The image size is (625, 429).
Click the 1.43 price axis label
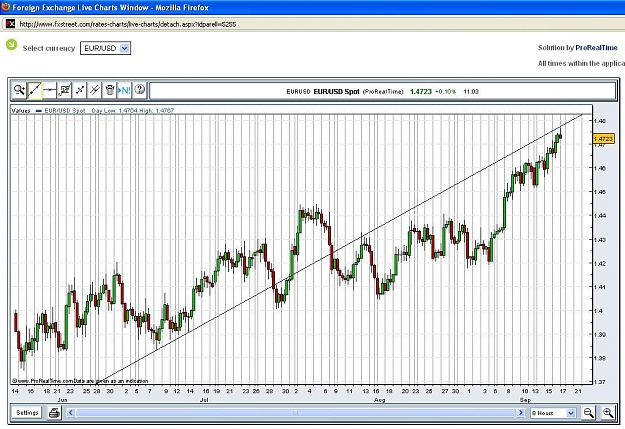point(600,240)
